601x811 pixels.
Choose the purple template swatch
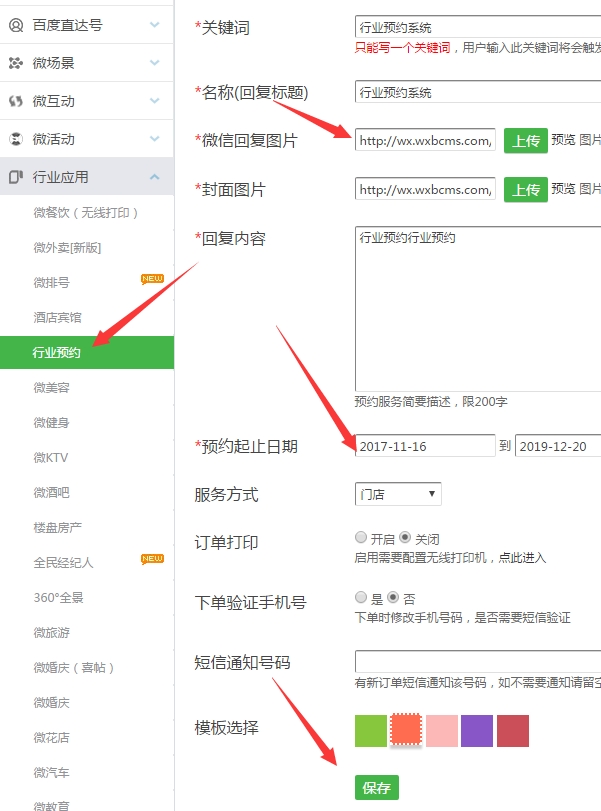477,731
